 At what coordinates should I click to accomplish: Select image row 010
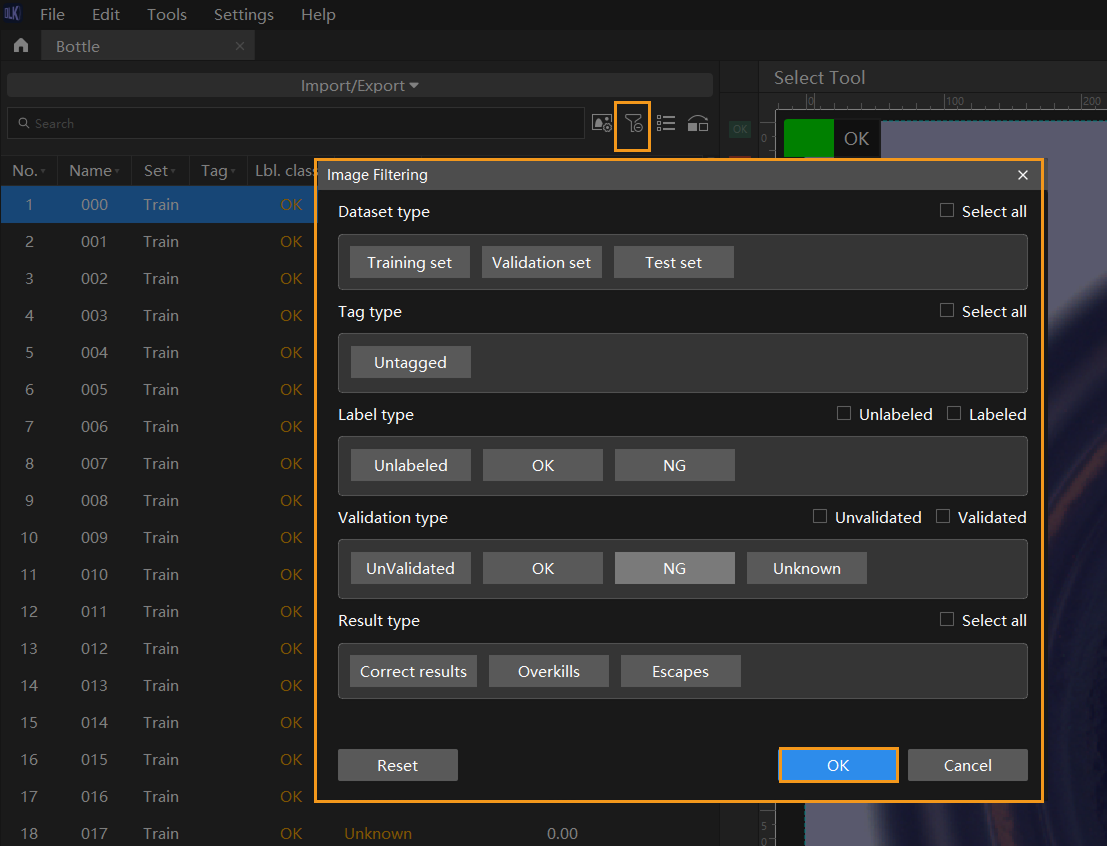tap(158, 575)
